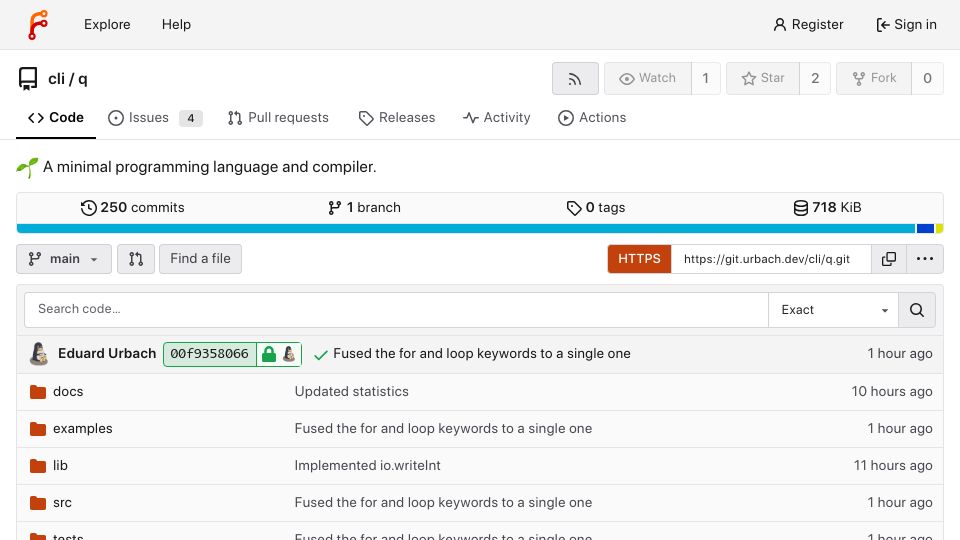Click the 718 KiB repository size
The image size is (960, 540).
pyautogui.click(x=827, y=208)
